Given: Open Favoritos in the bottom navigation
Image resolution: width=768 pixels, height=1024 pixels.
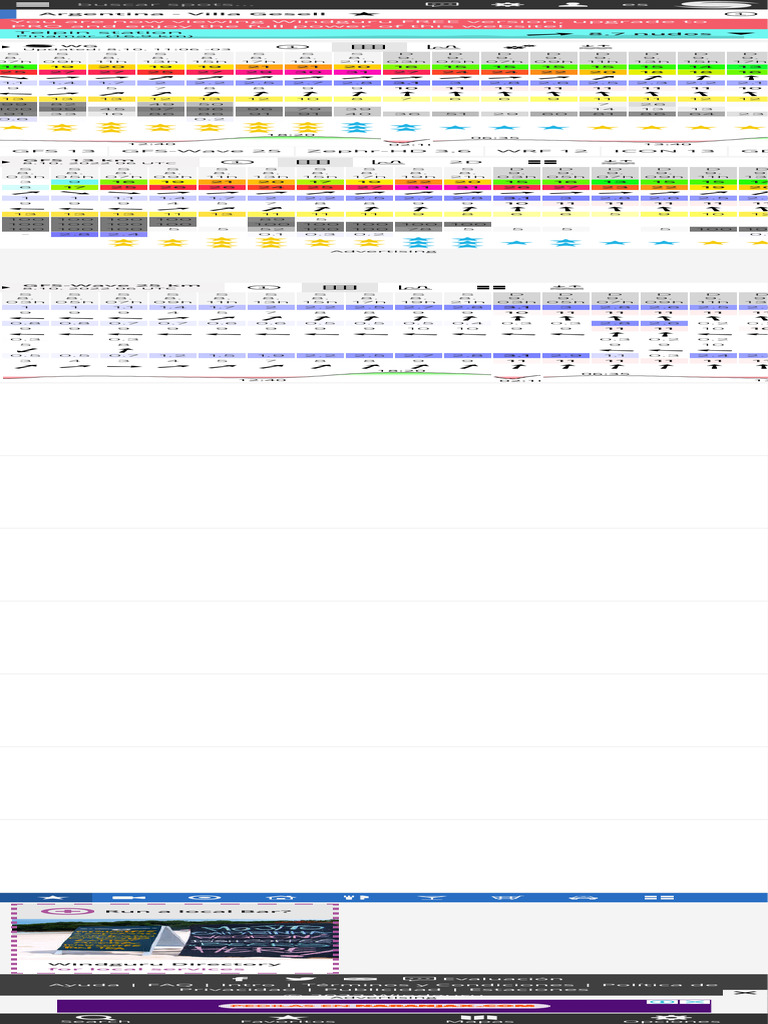Looking at the screenshot, I should click(x=288, y=1018).
